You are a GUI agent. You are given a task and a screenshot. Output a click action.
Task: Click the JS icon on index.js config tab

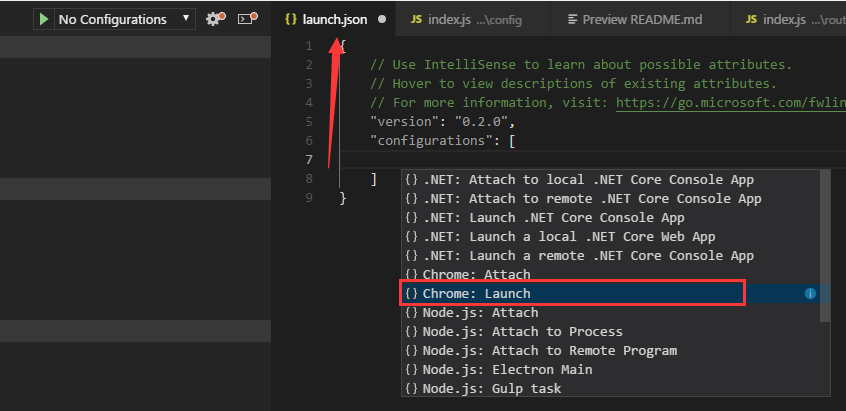coord(416,19)
